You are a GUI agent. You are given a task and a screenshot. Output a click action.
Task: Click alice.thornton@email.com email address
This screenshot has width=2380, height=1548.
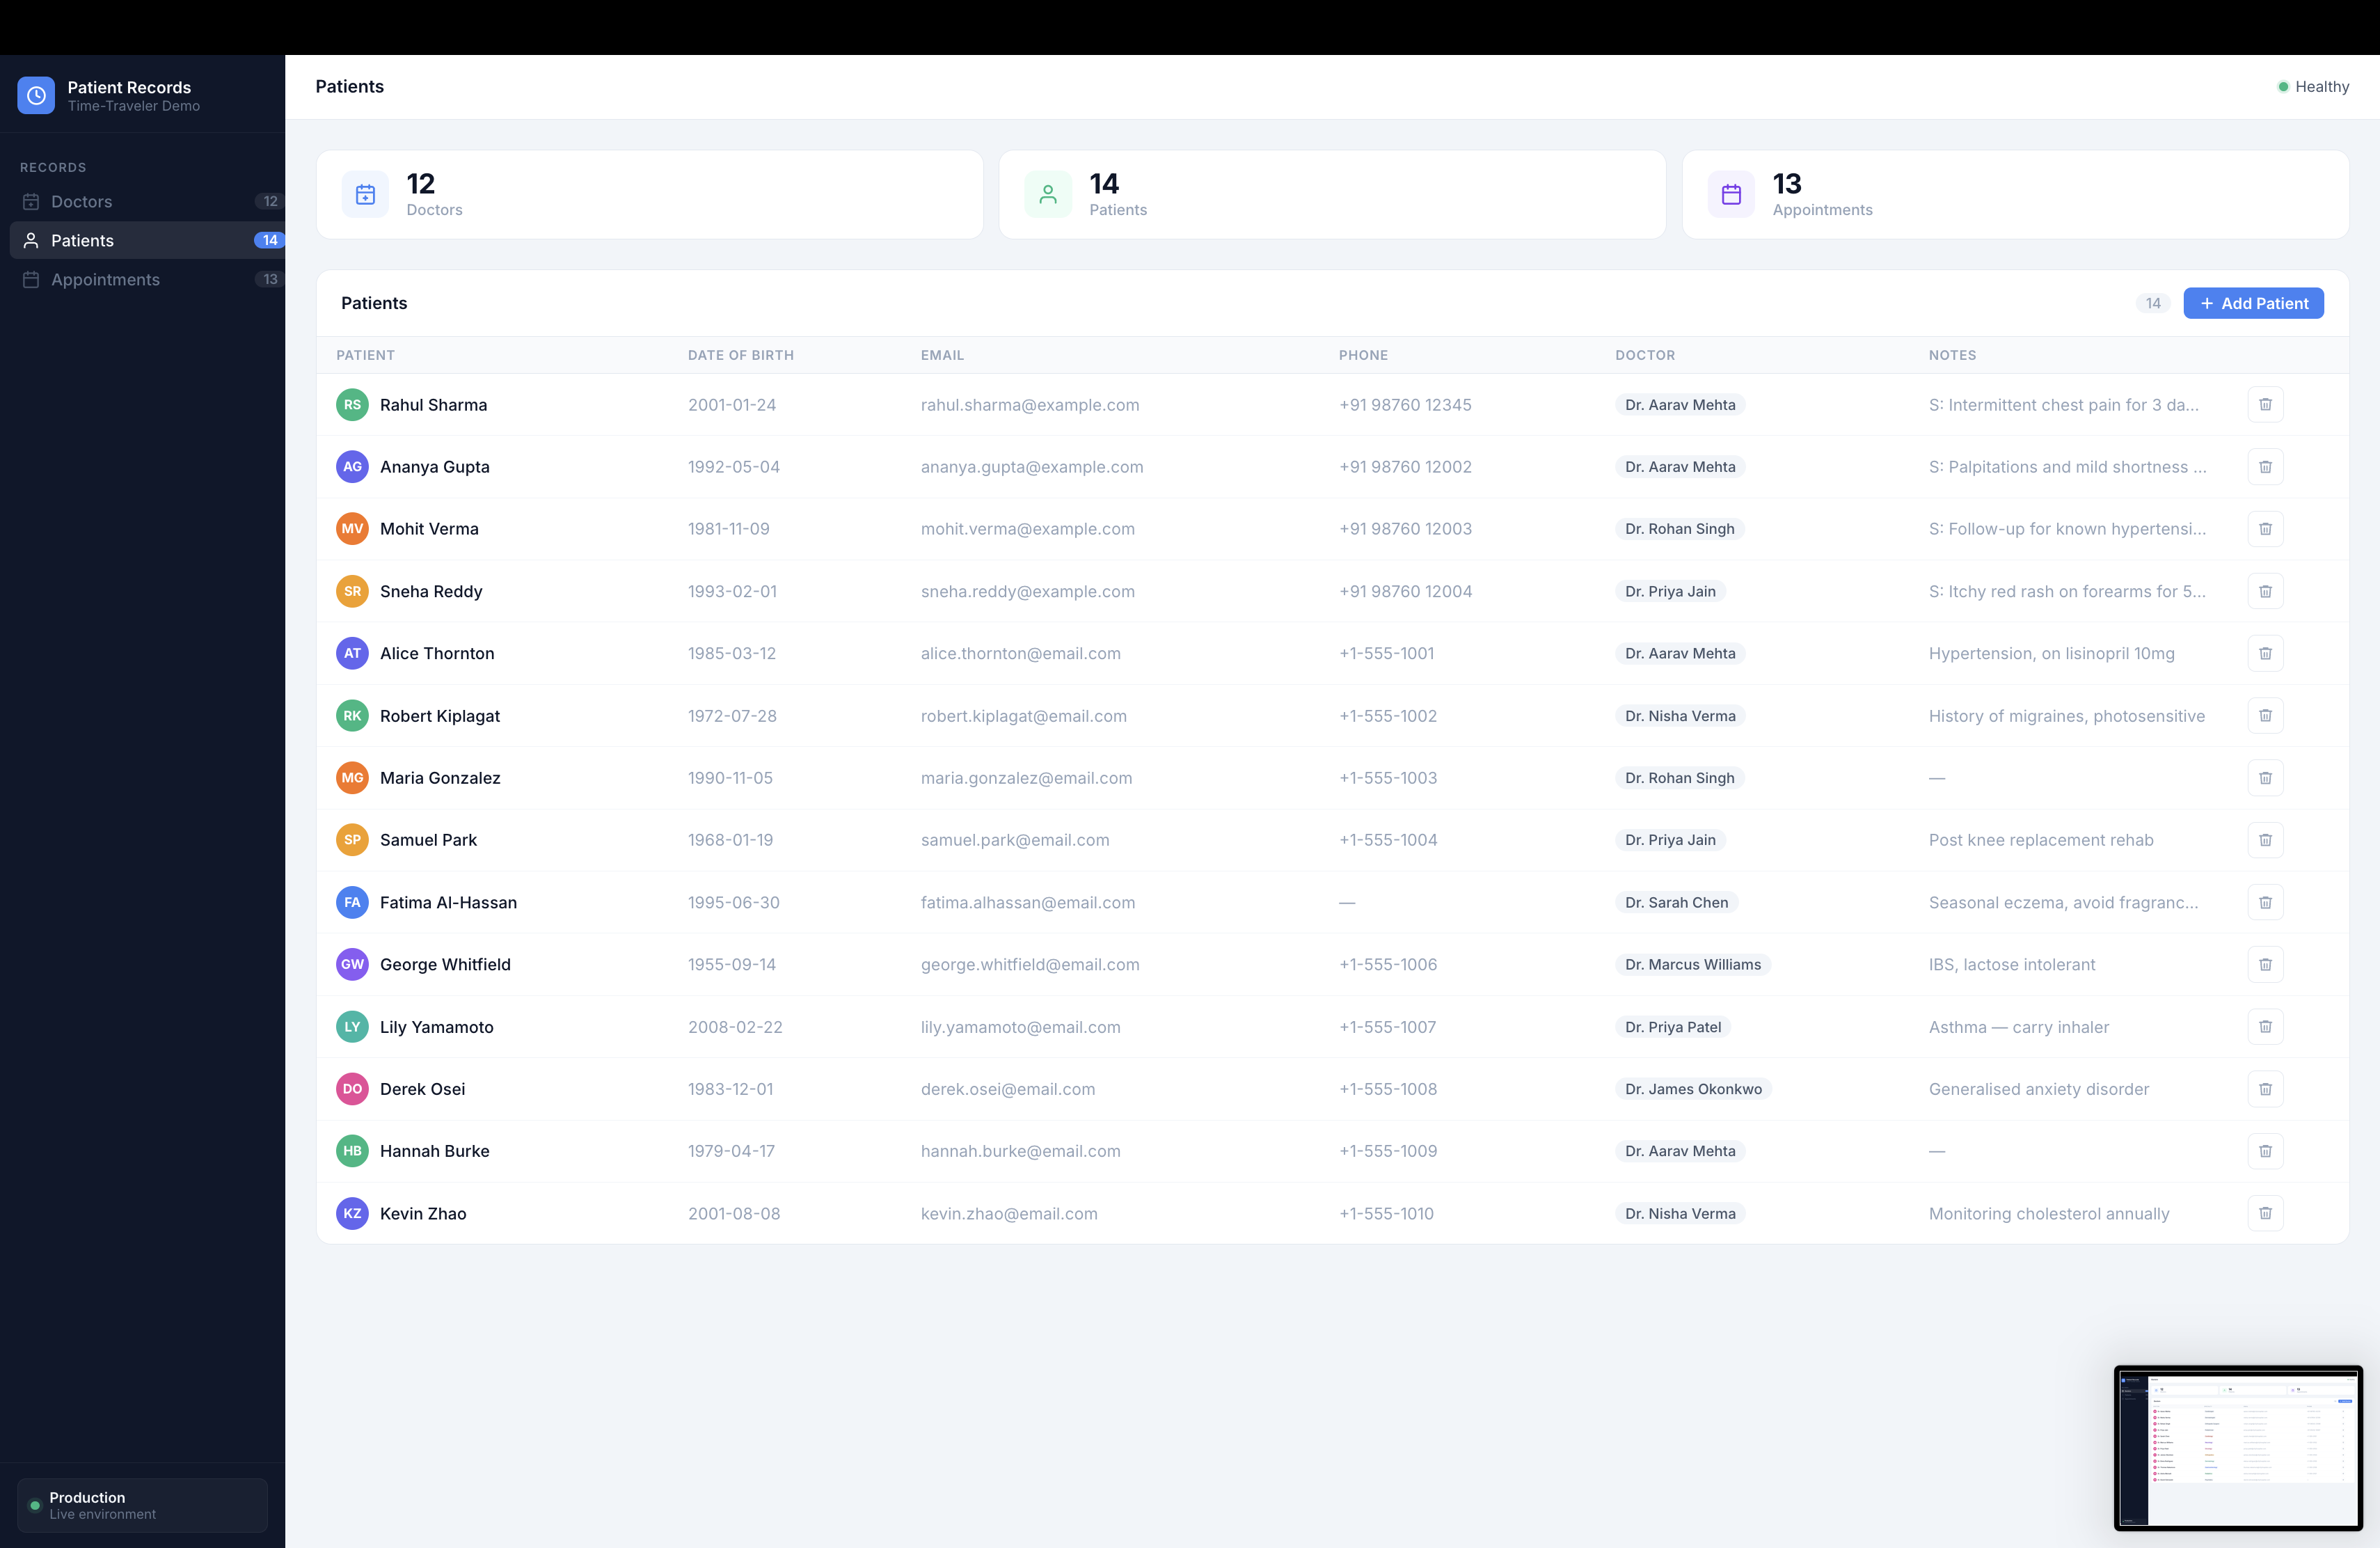[1020, 653]
